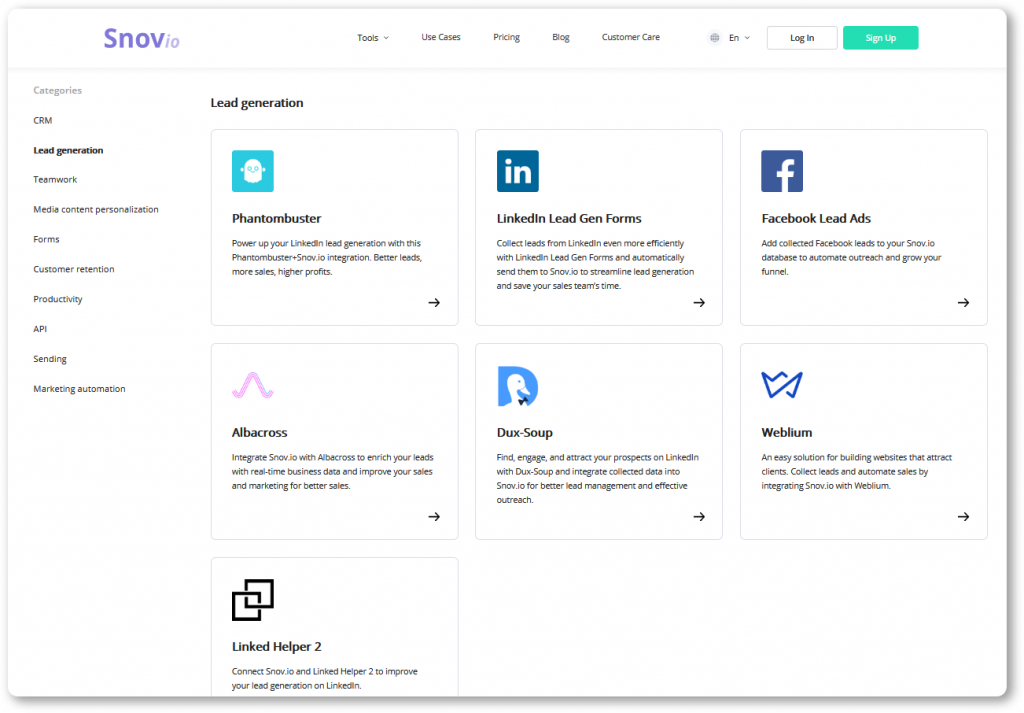Open the Sending category
Viewport: 1024px width, 713px height.
click(50, 359)
